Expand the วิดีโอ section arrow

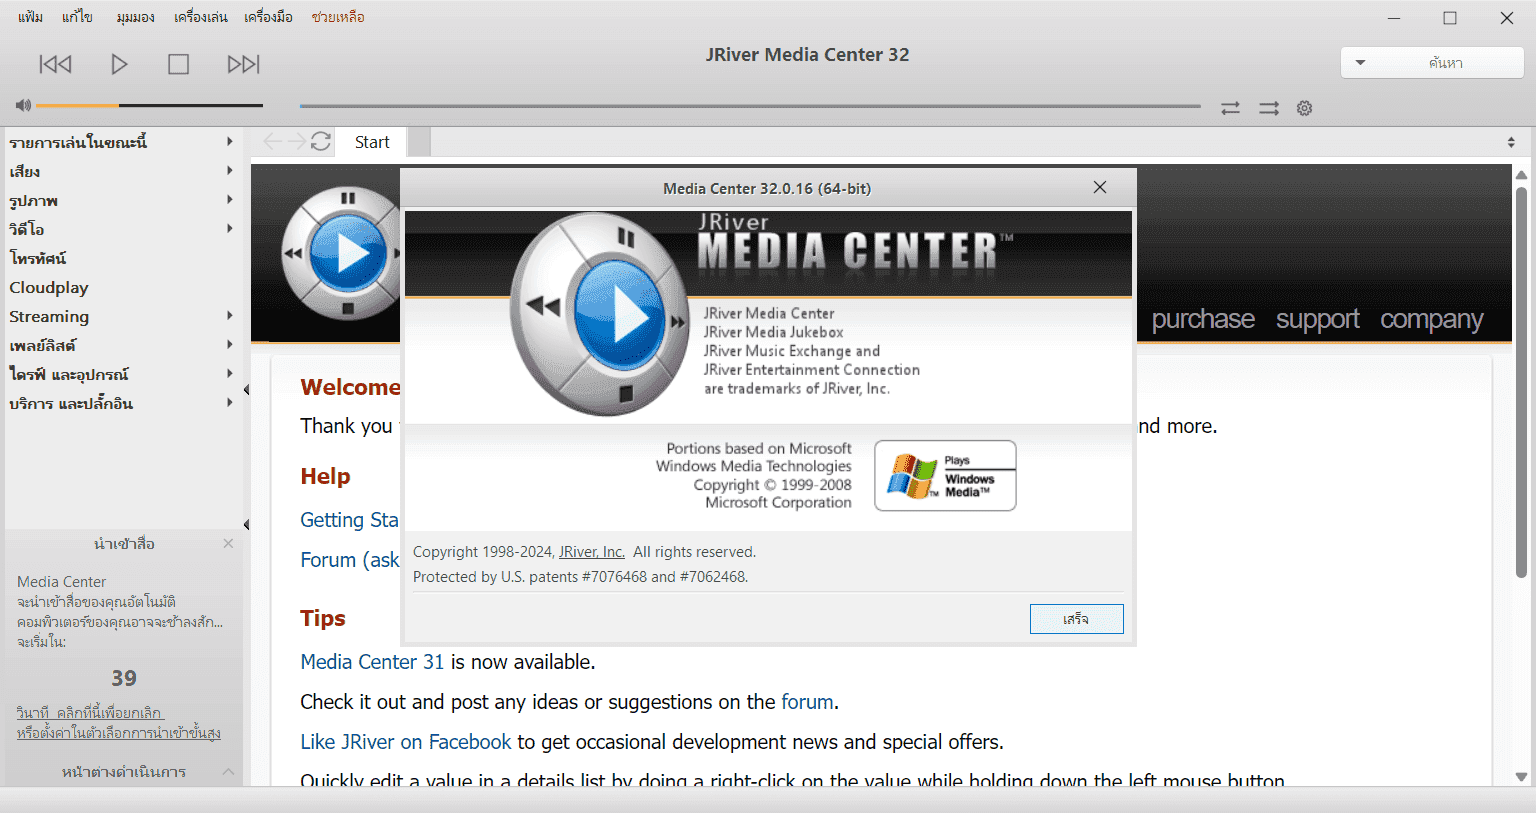(229, 229)
